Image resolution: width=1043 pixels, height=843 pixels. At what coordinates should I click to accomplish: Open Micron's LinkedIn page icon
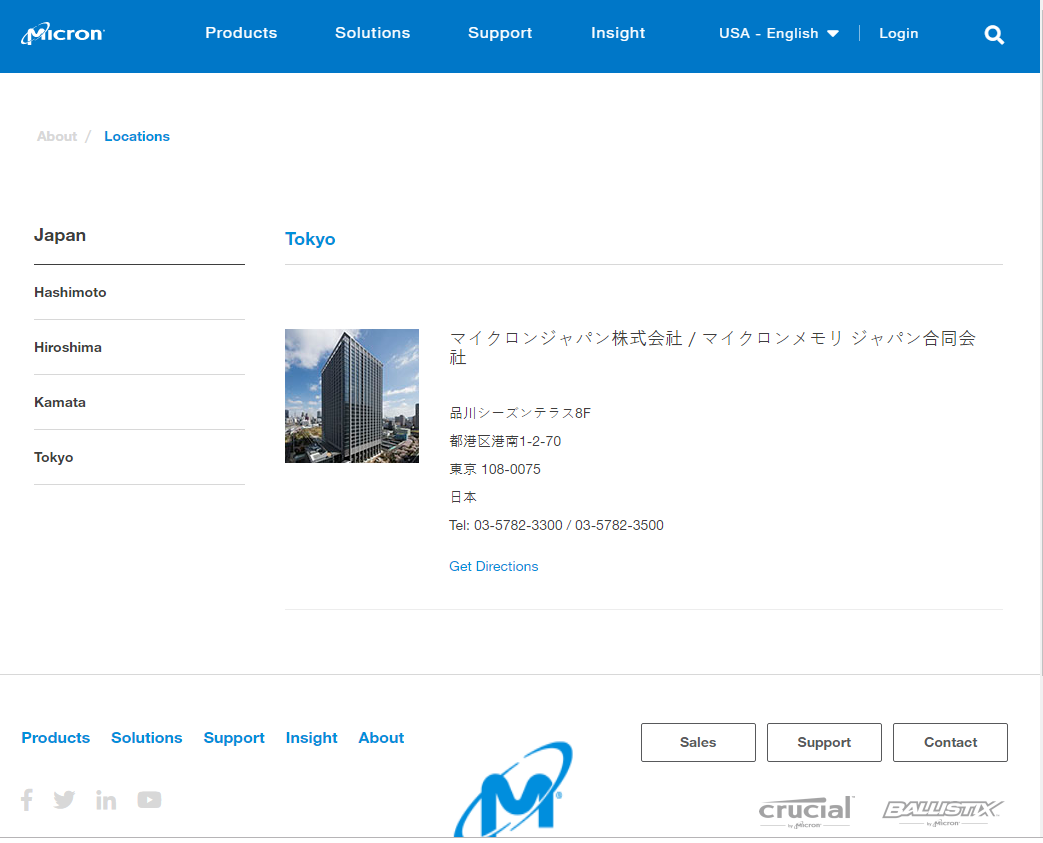(x=106, y=799)
